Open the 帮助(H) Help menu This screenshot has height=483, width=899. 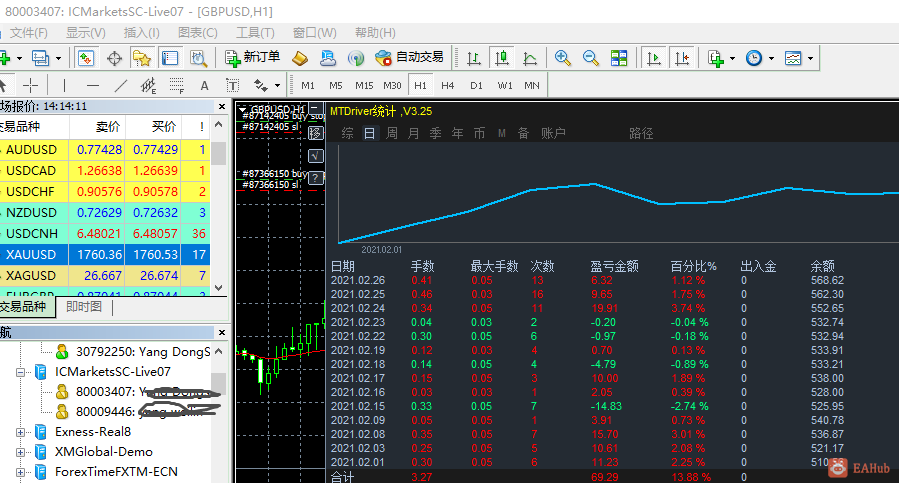(375, 33)
